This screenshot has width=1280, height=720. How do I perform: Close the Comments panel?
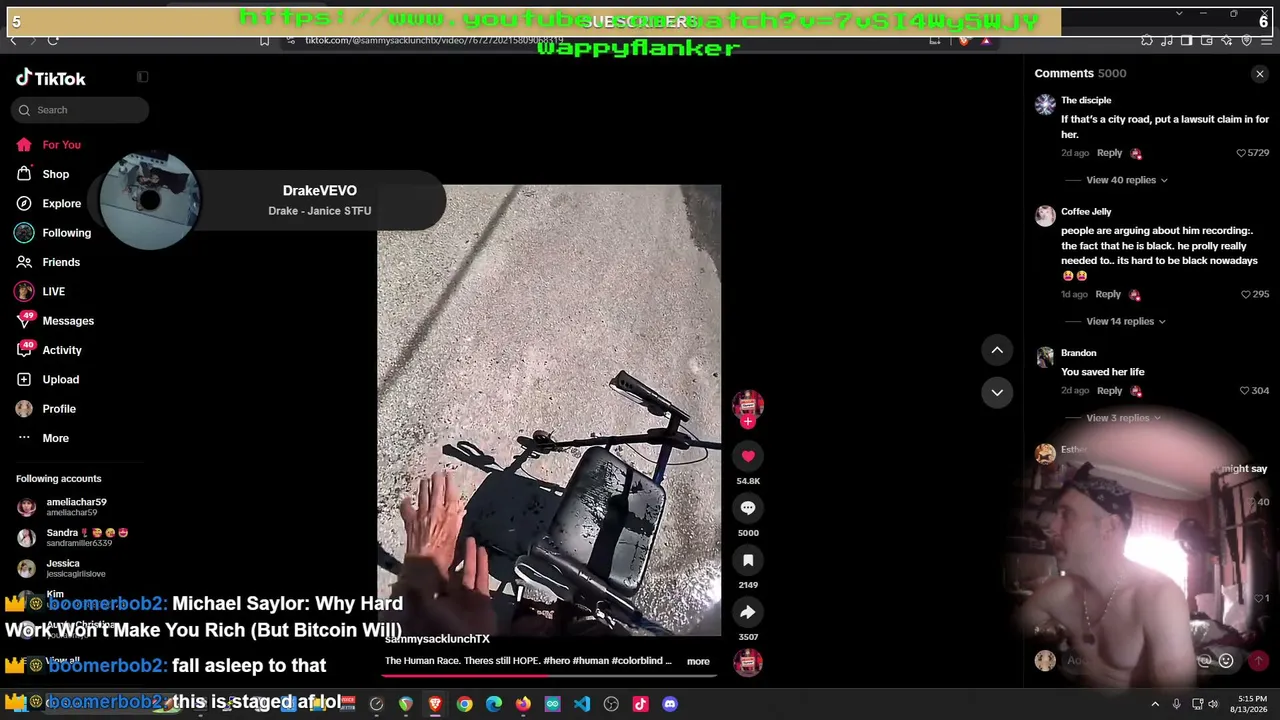coord(1260,74)
